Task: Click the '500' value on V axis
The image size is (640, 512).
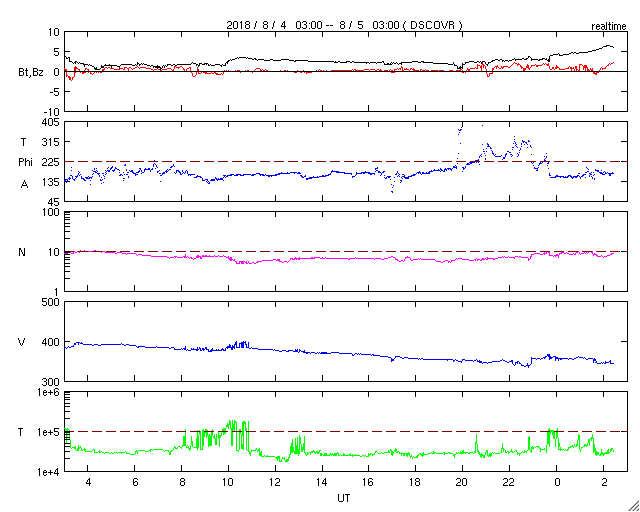Action: [x=51, y=302]
